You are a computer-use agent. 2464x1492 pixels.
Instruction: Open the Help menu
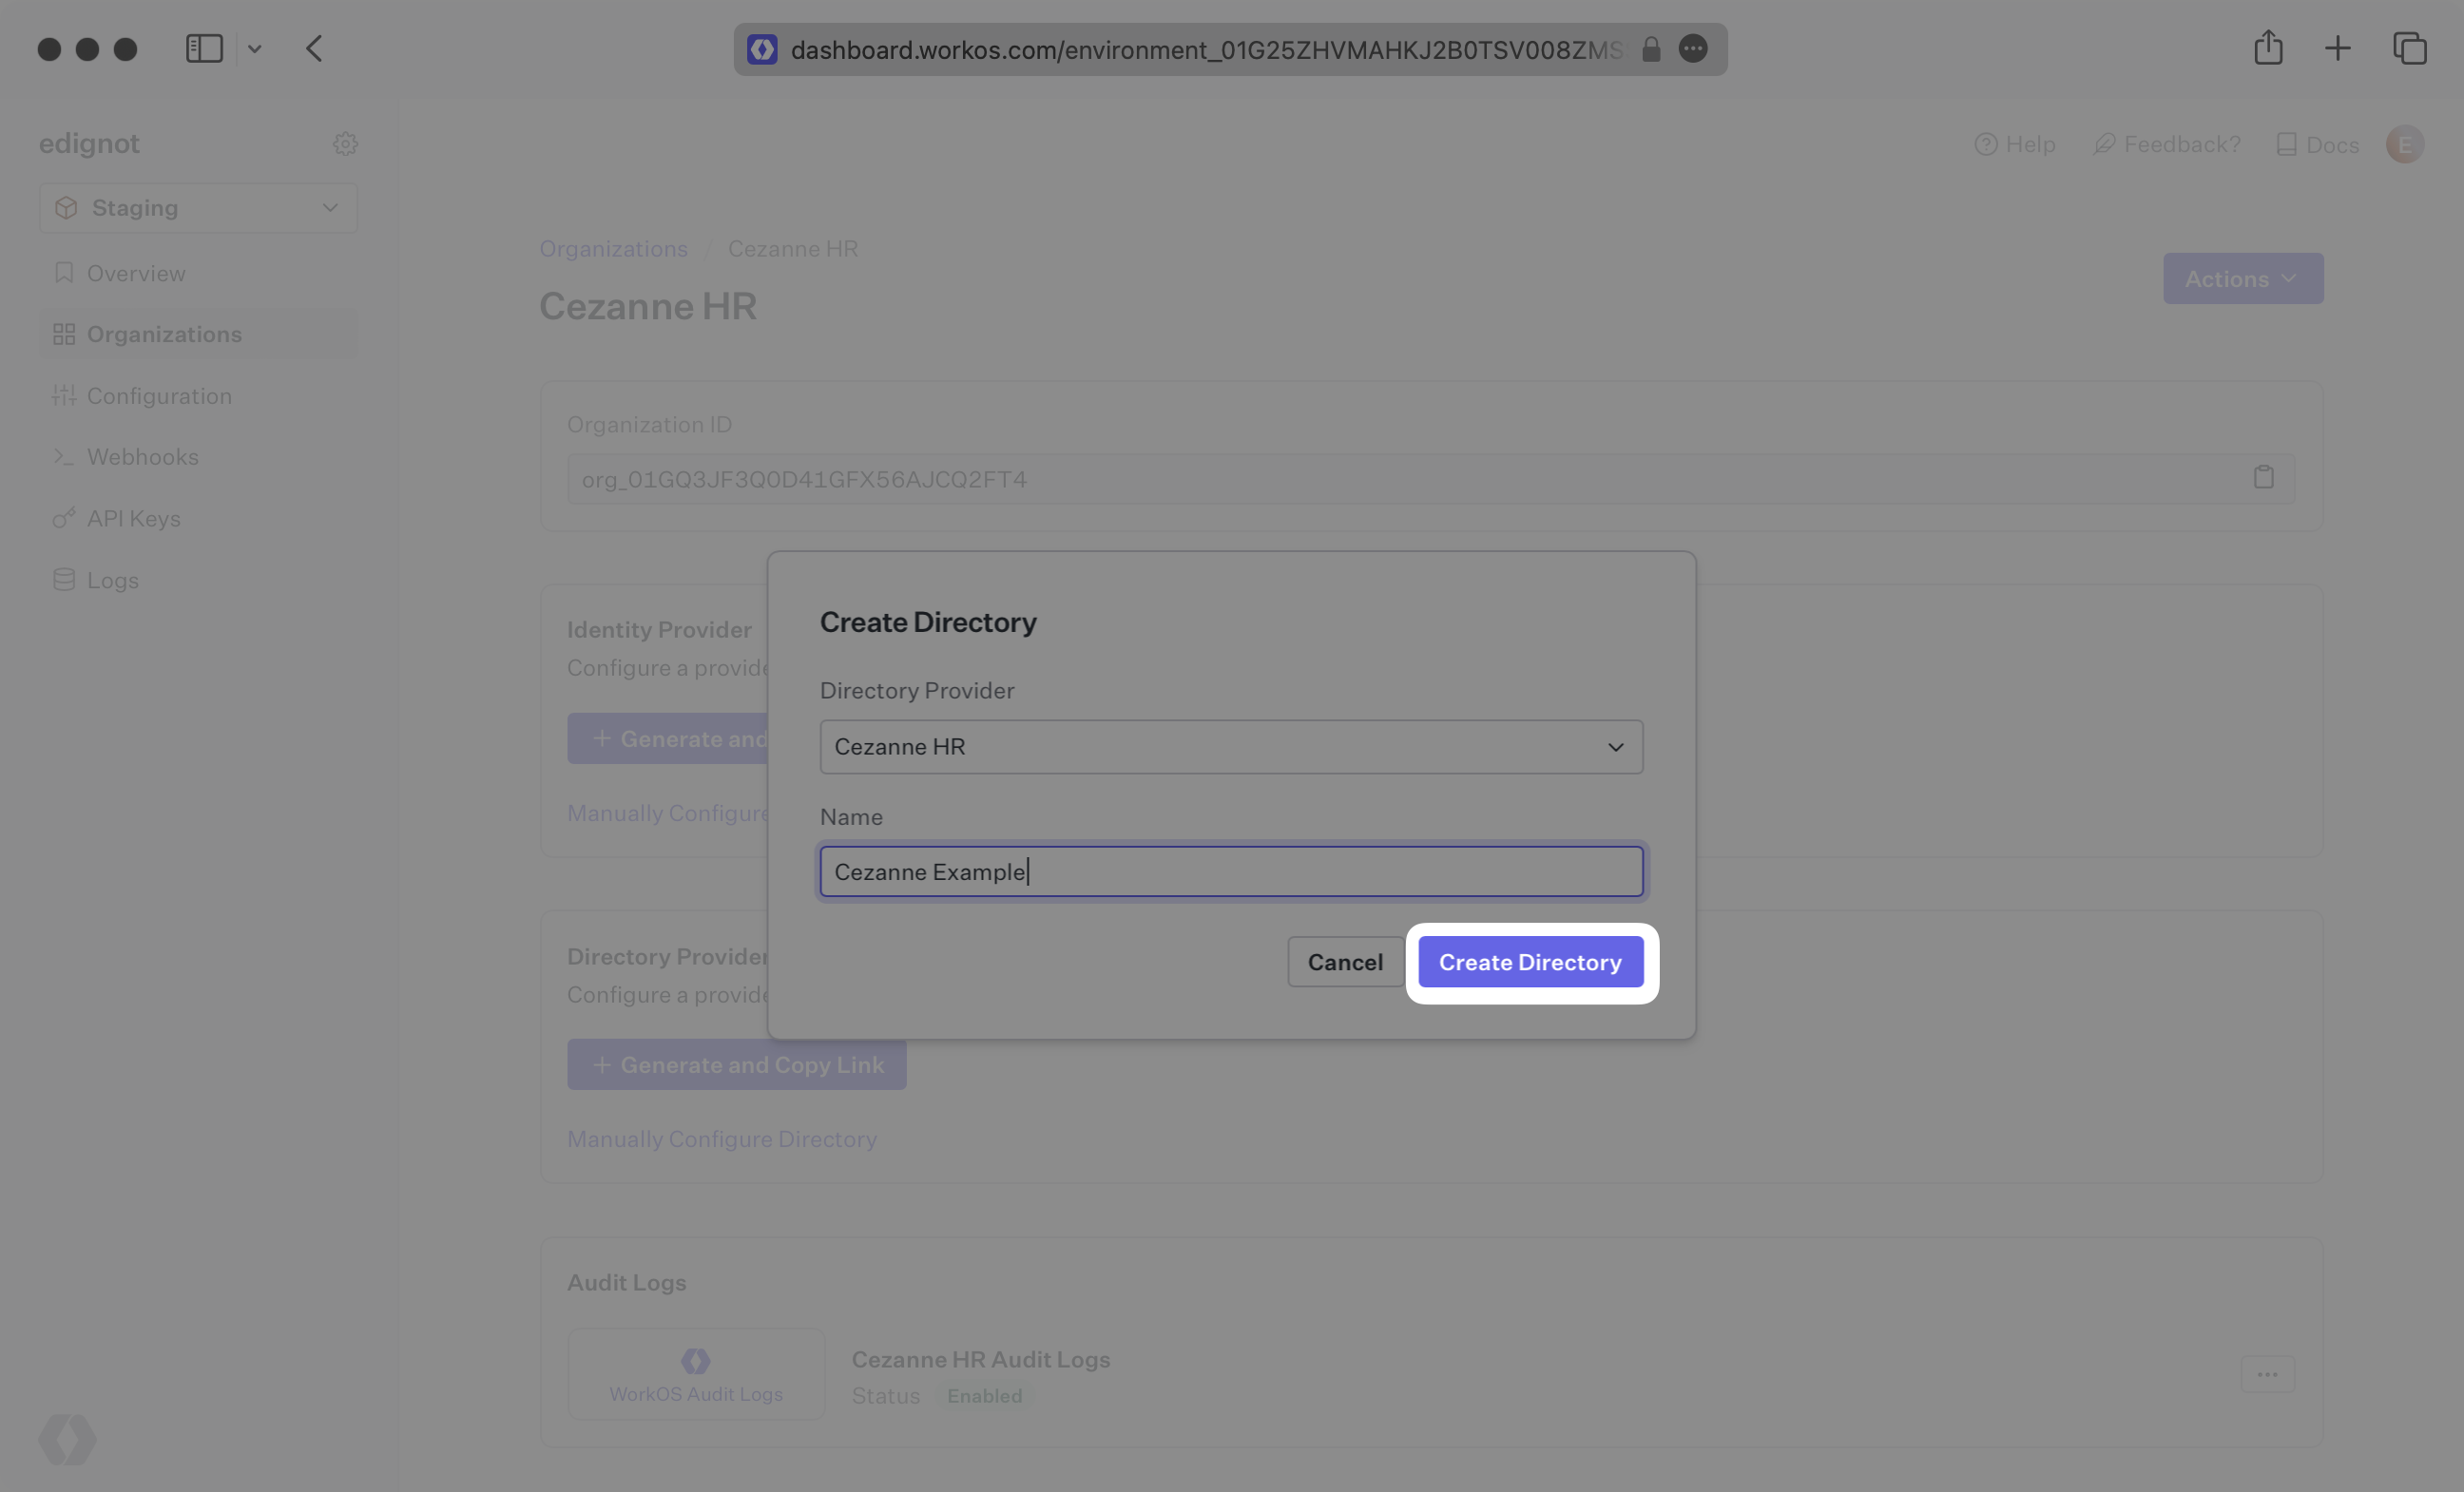pos(2014,144)
